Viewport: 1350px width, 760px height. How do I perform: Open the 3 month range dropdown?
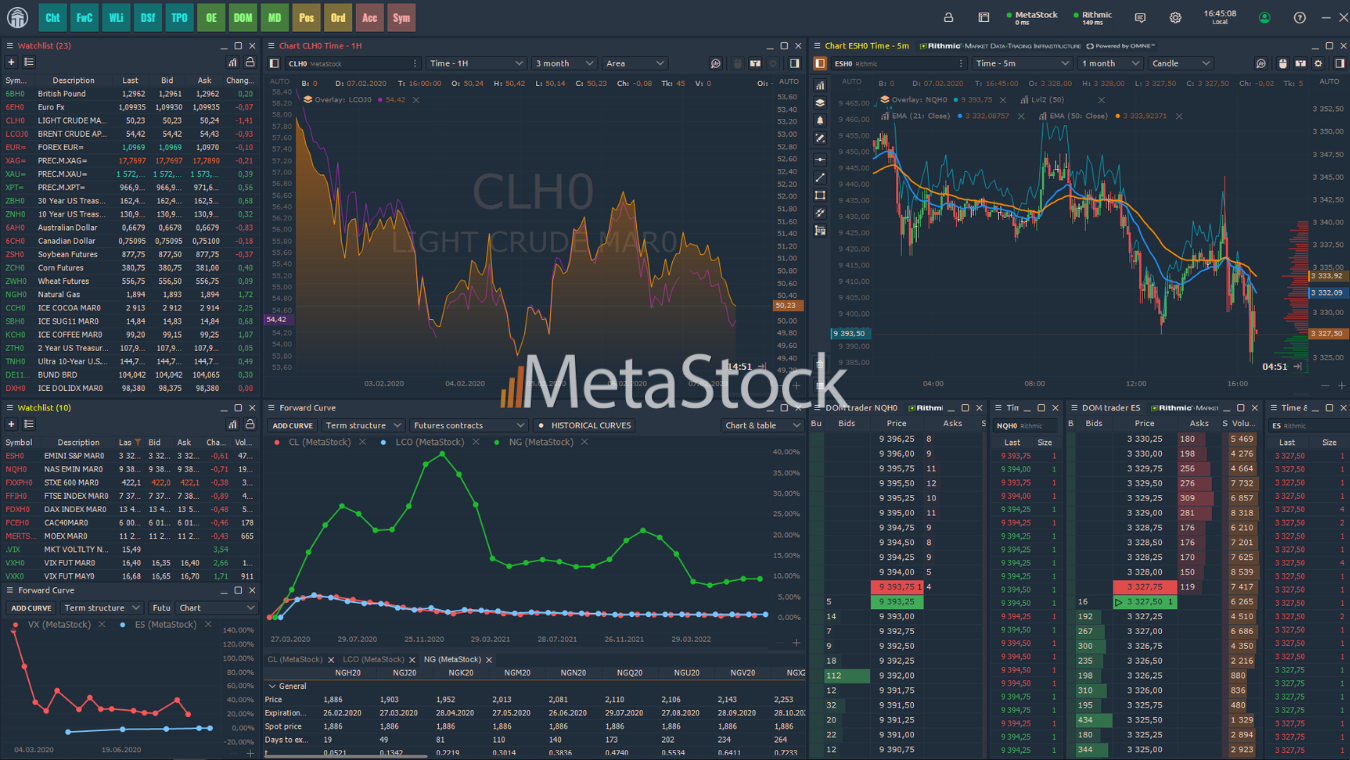[x=565, y=63]
